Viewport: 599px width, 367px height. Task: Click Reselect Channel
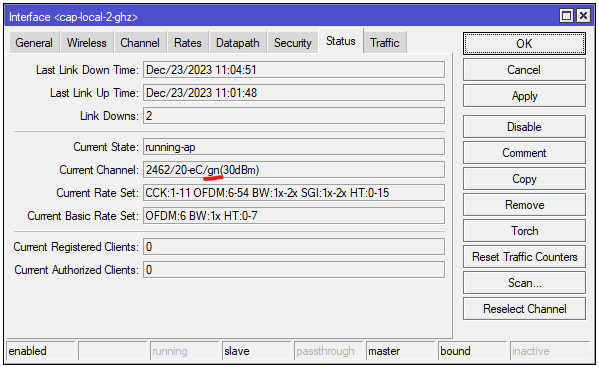[524, 309]
